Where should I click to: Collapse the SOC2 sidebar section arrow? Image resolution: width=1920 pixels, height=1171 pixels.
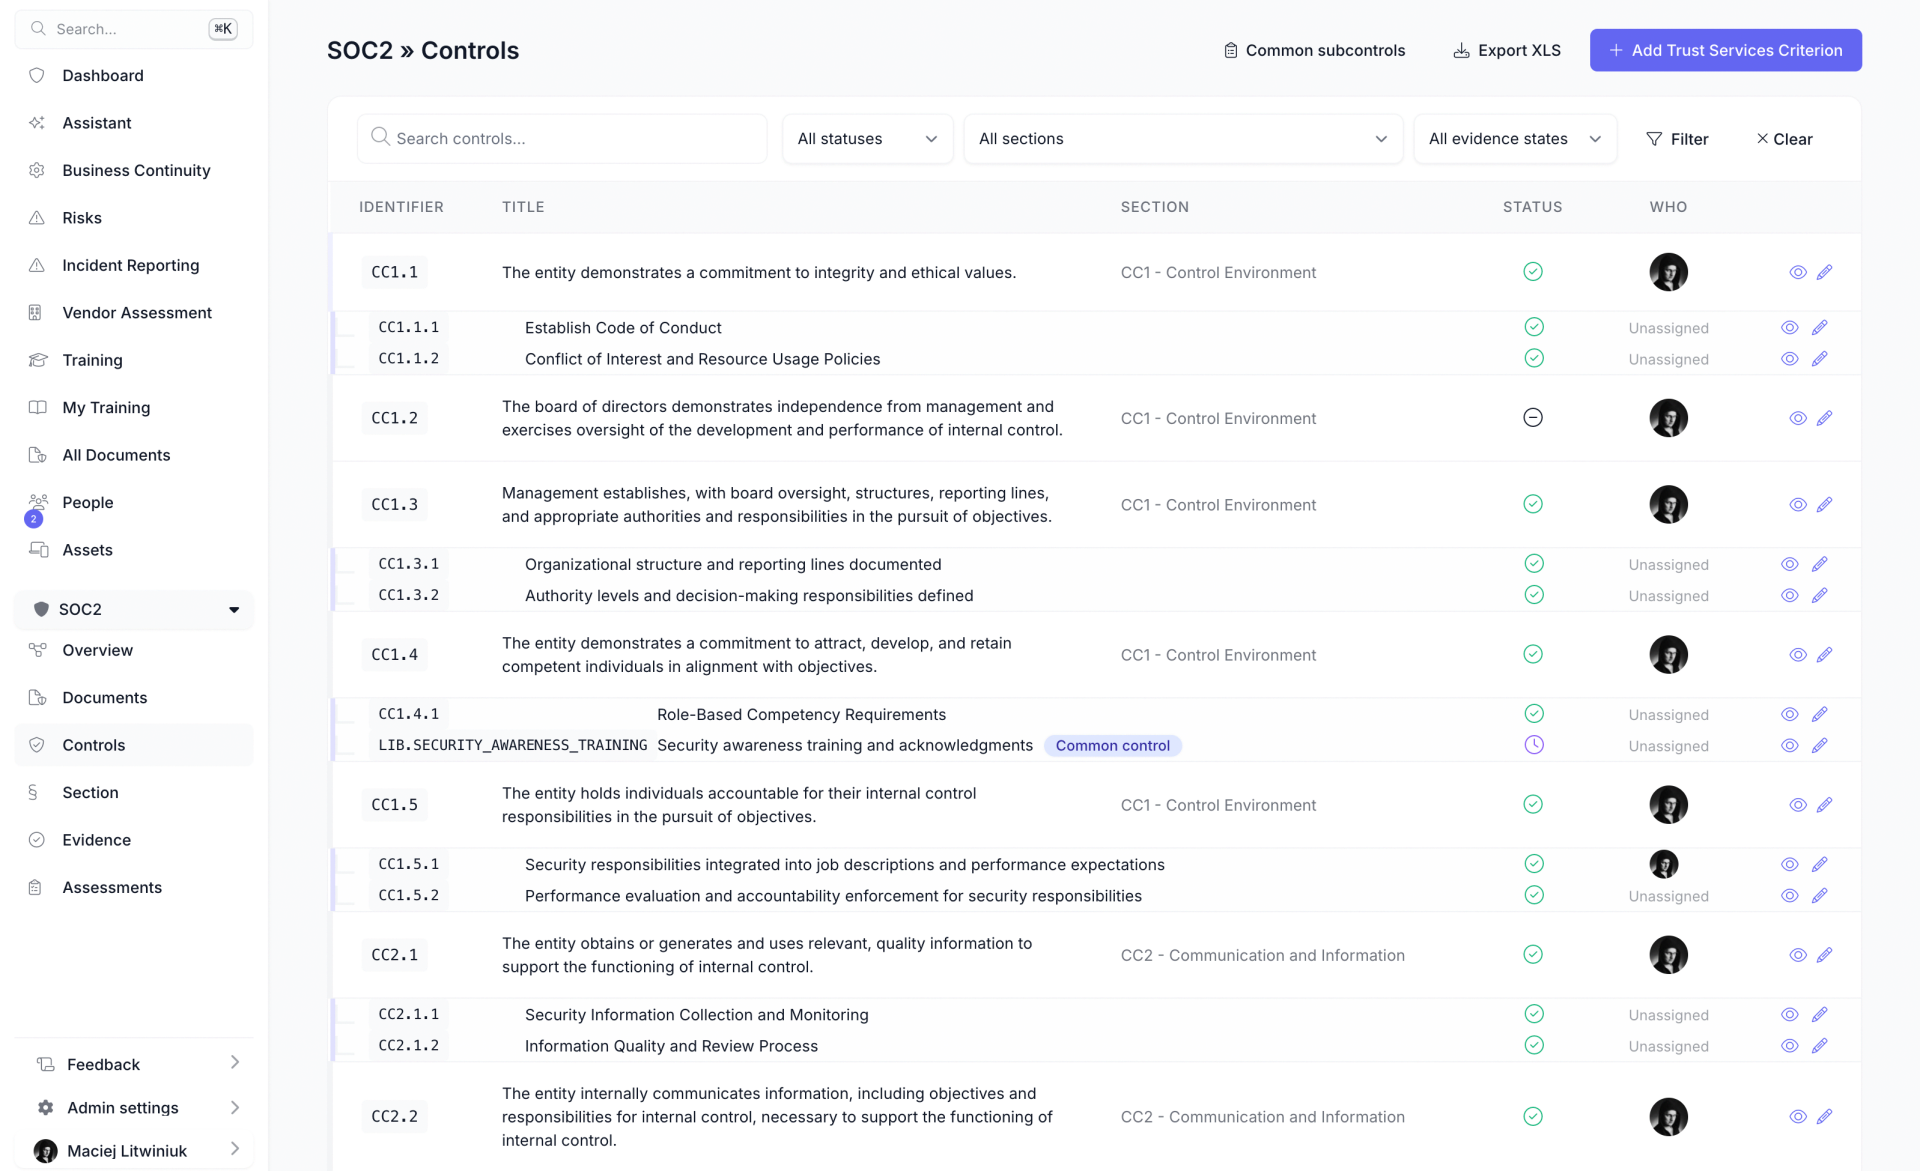234,610
